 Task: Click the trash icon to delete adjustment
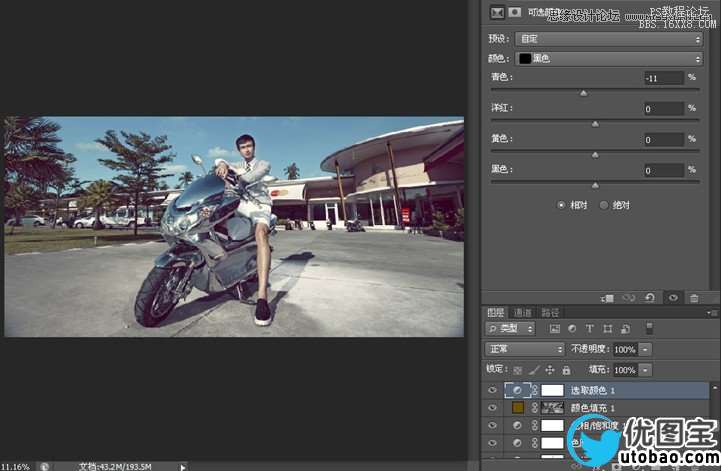[694, 298]
